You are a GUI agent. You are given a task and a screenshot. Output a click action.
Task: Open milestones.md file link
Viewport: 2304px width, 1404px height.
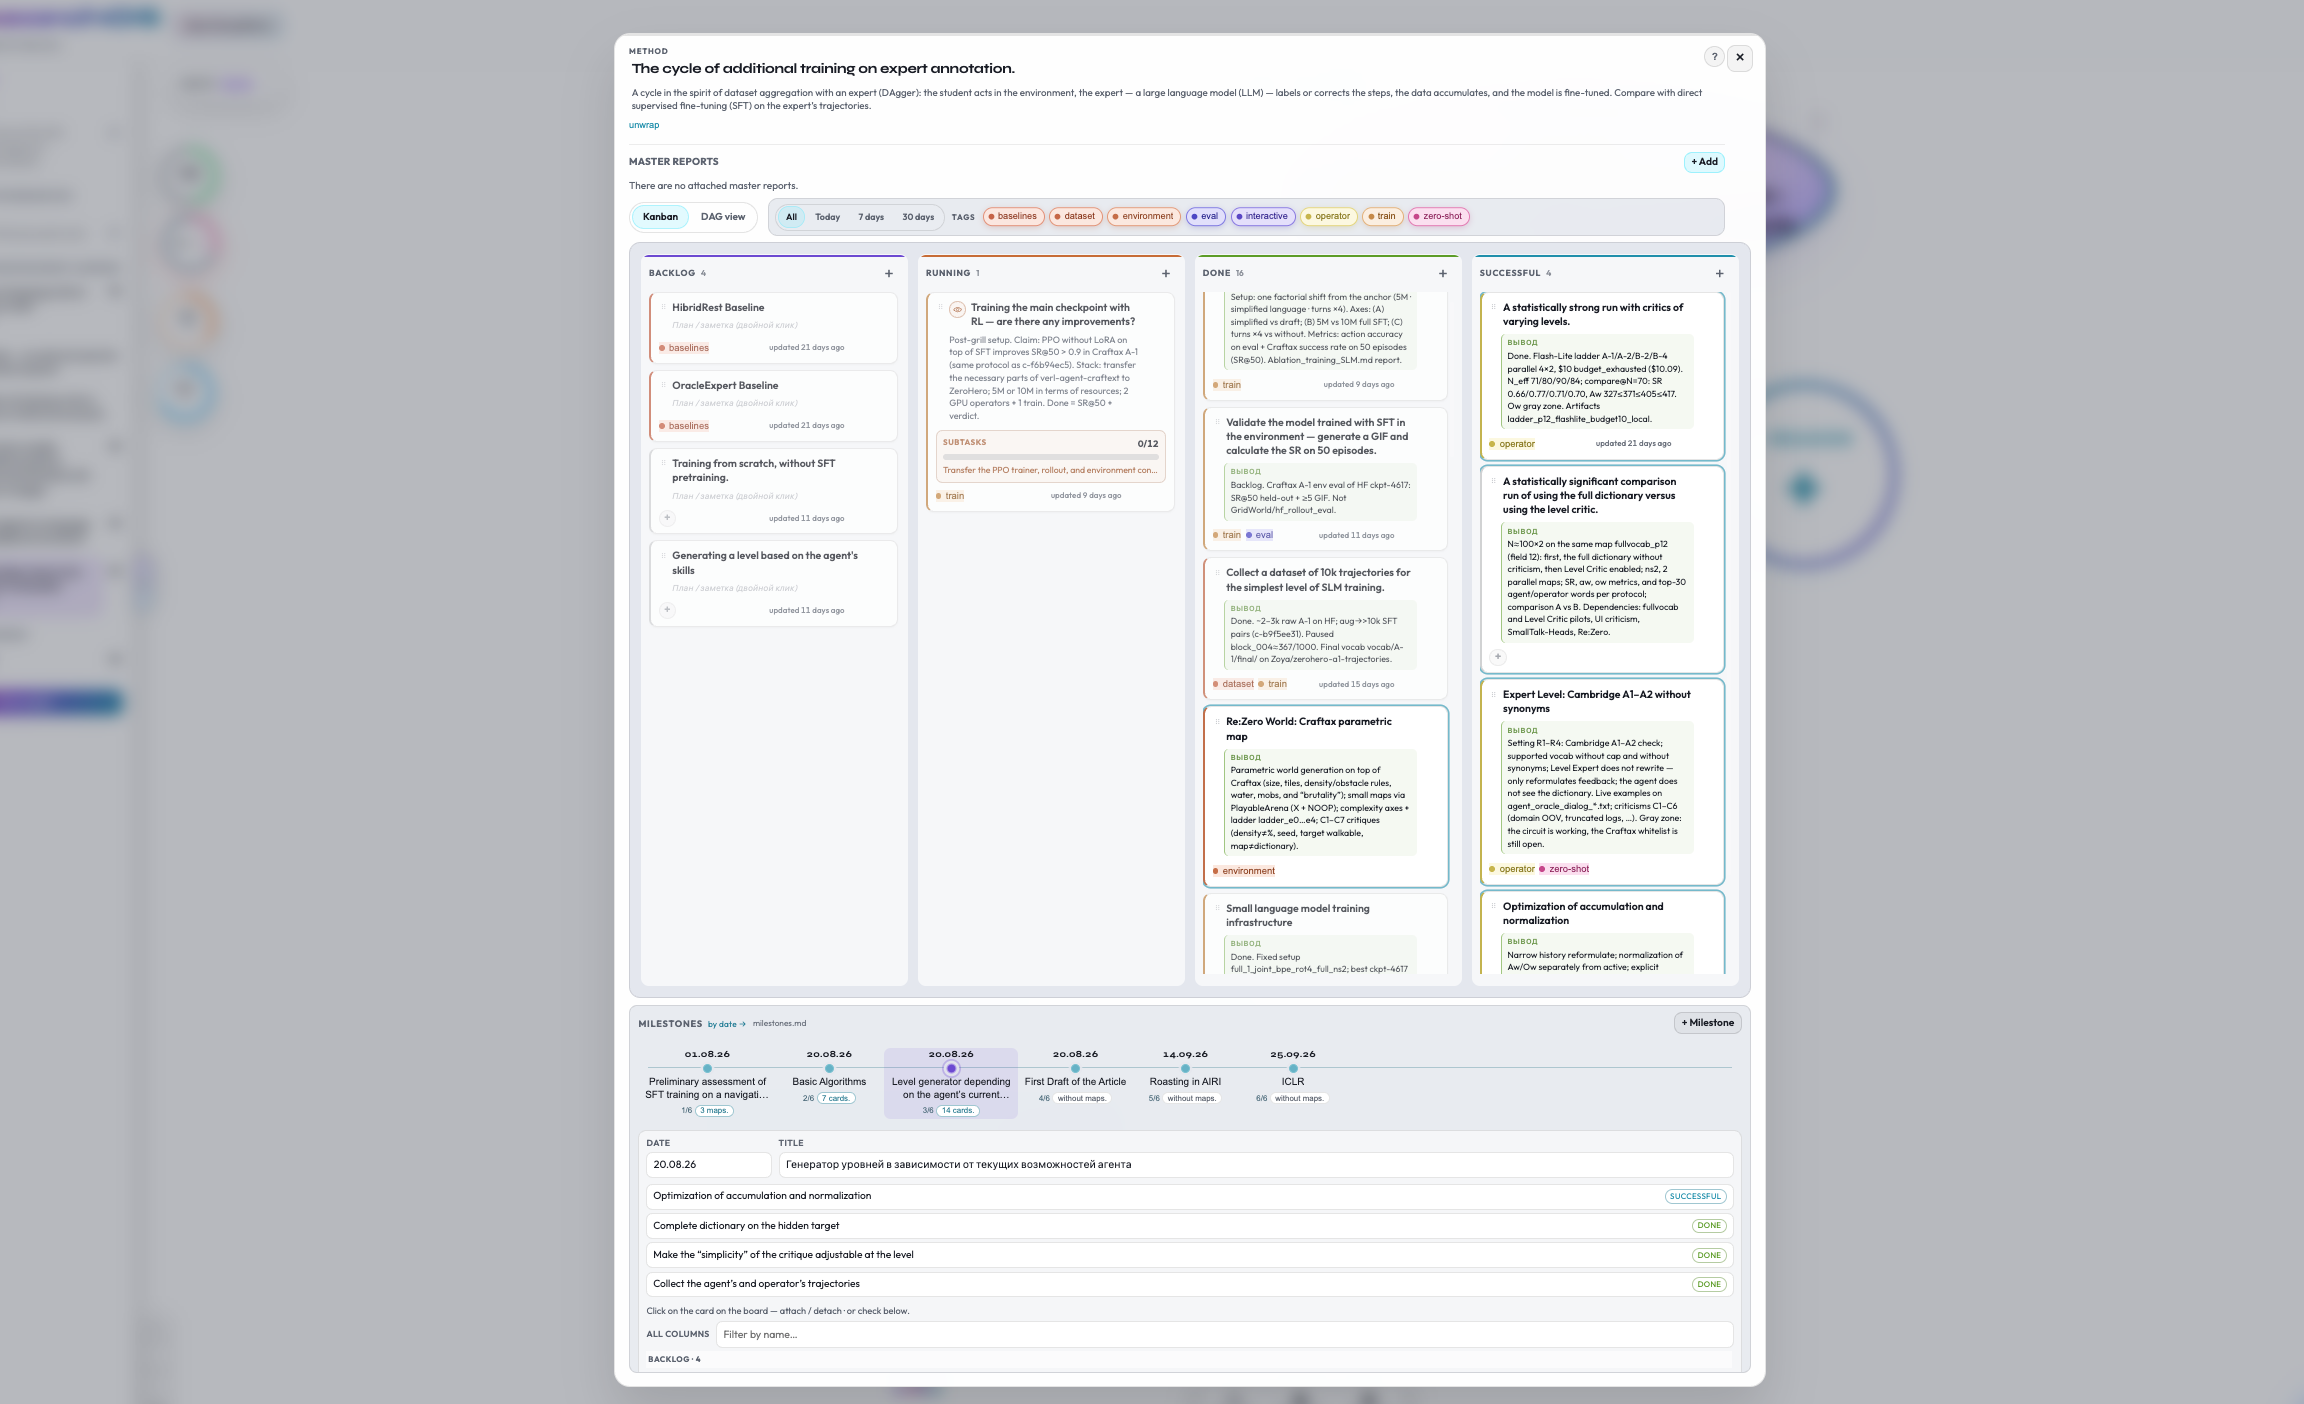(779, 1023)
